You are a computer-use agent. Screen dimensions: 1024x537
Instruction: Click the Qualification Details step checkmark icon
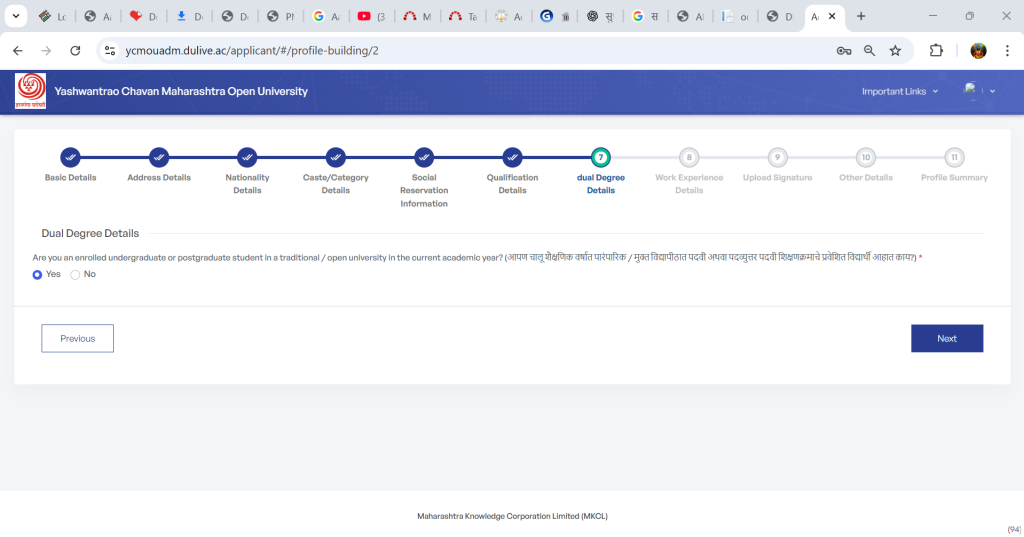[x=512, y=157]
